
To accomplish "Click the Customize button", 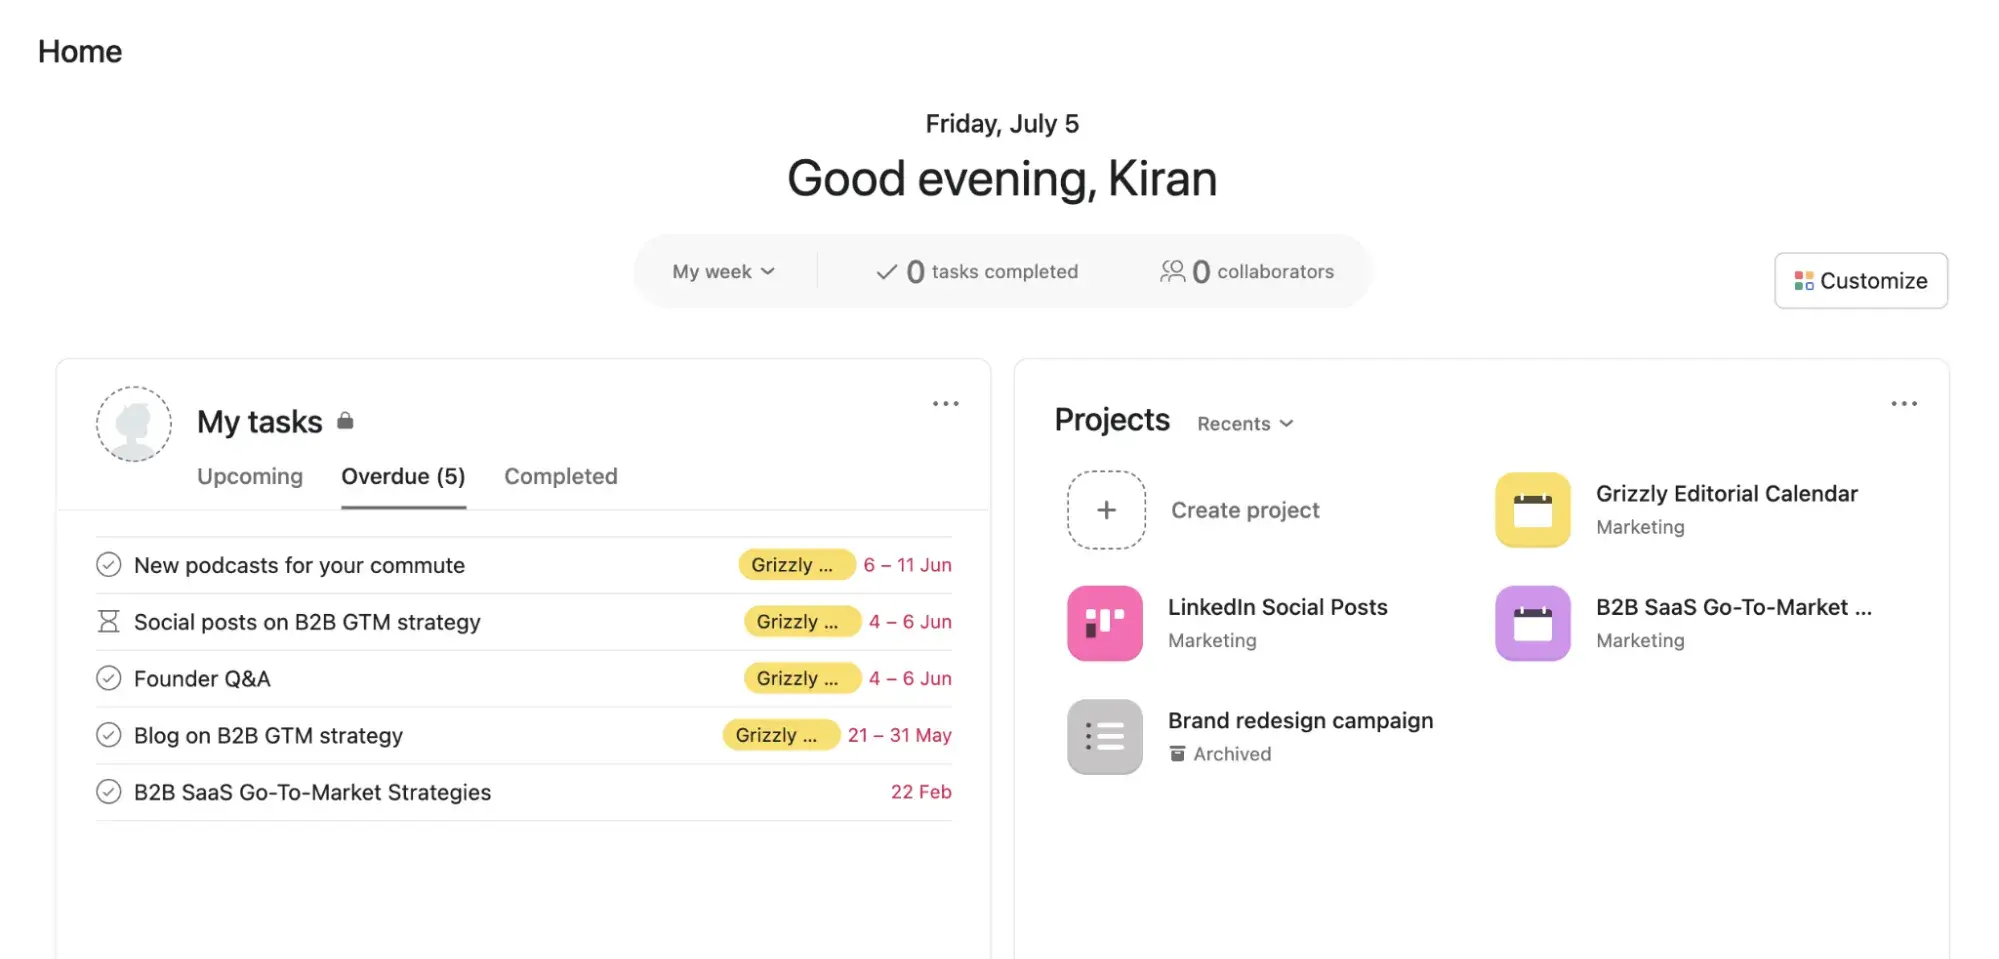I will coord(1860,281).
